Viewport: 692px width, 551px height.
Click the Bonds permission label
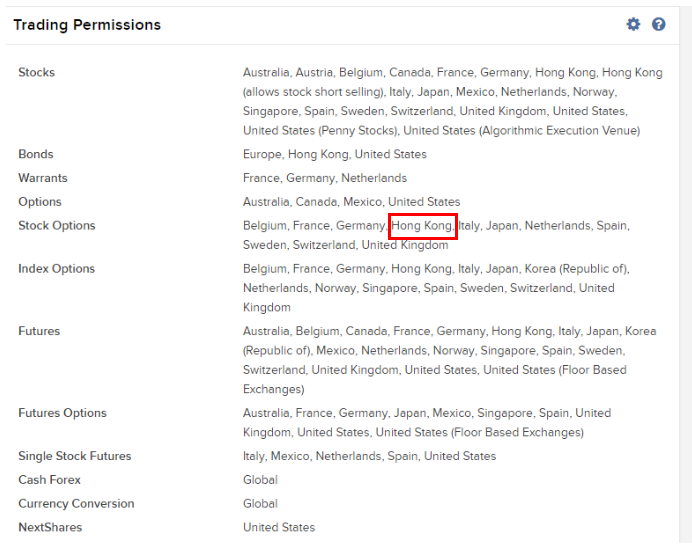point(36,154)
